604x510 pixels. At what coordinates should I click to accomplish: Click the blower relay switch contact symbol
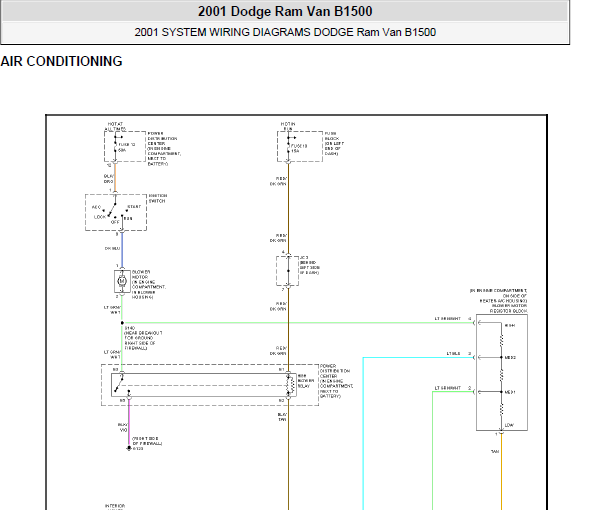(x=121, y=383)
